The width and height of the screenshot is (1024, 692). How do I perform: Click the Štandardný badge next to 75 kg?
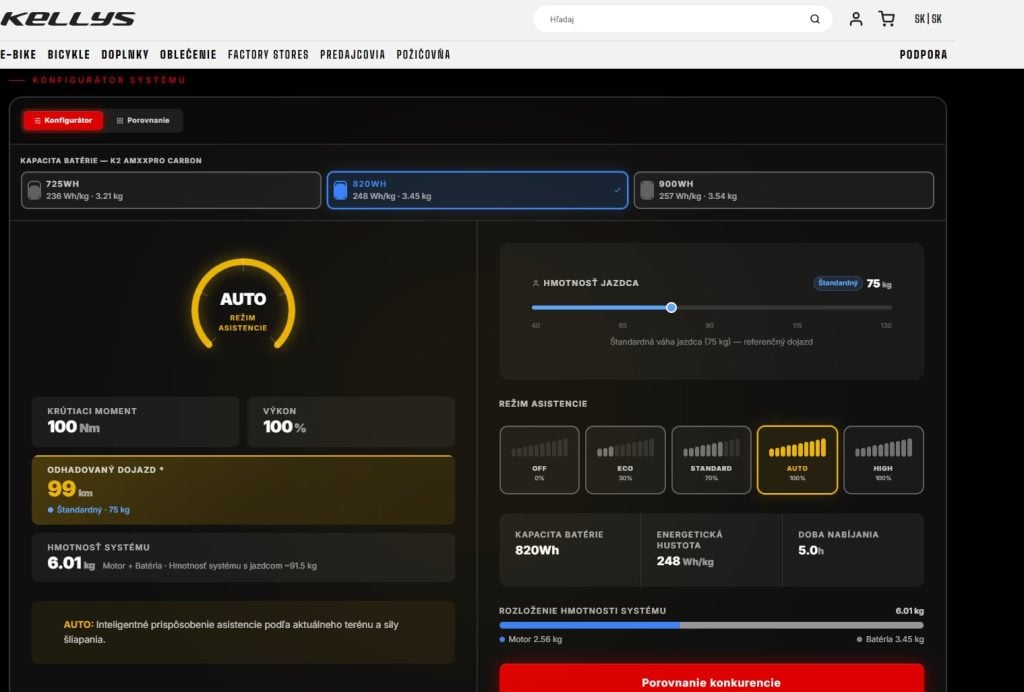(838, 283)
